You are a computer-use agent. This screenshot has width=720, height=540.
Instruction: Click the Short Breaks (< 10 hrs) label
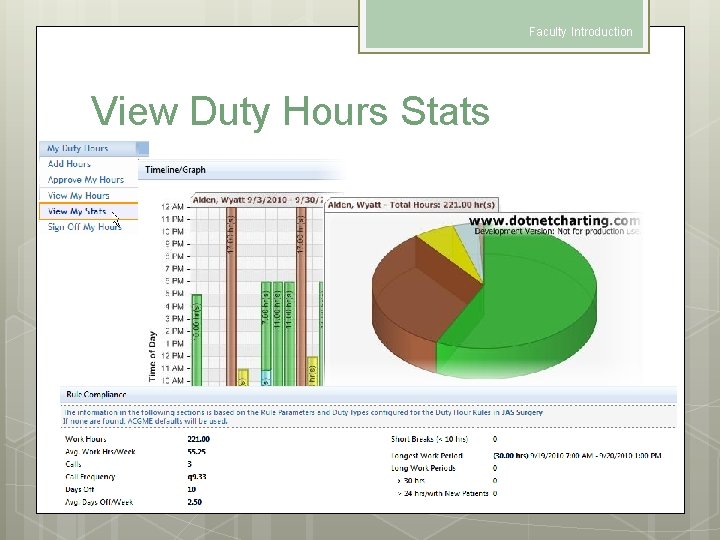429,439
